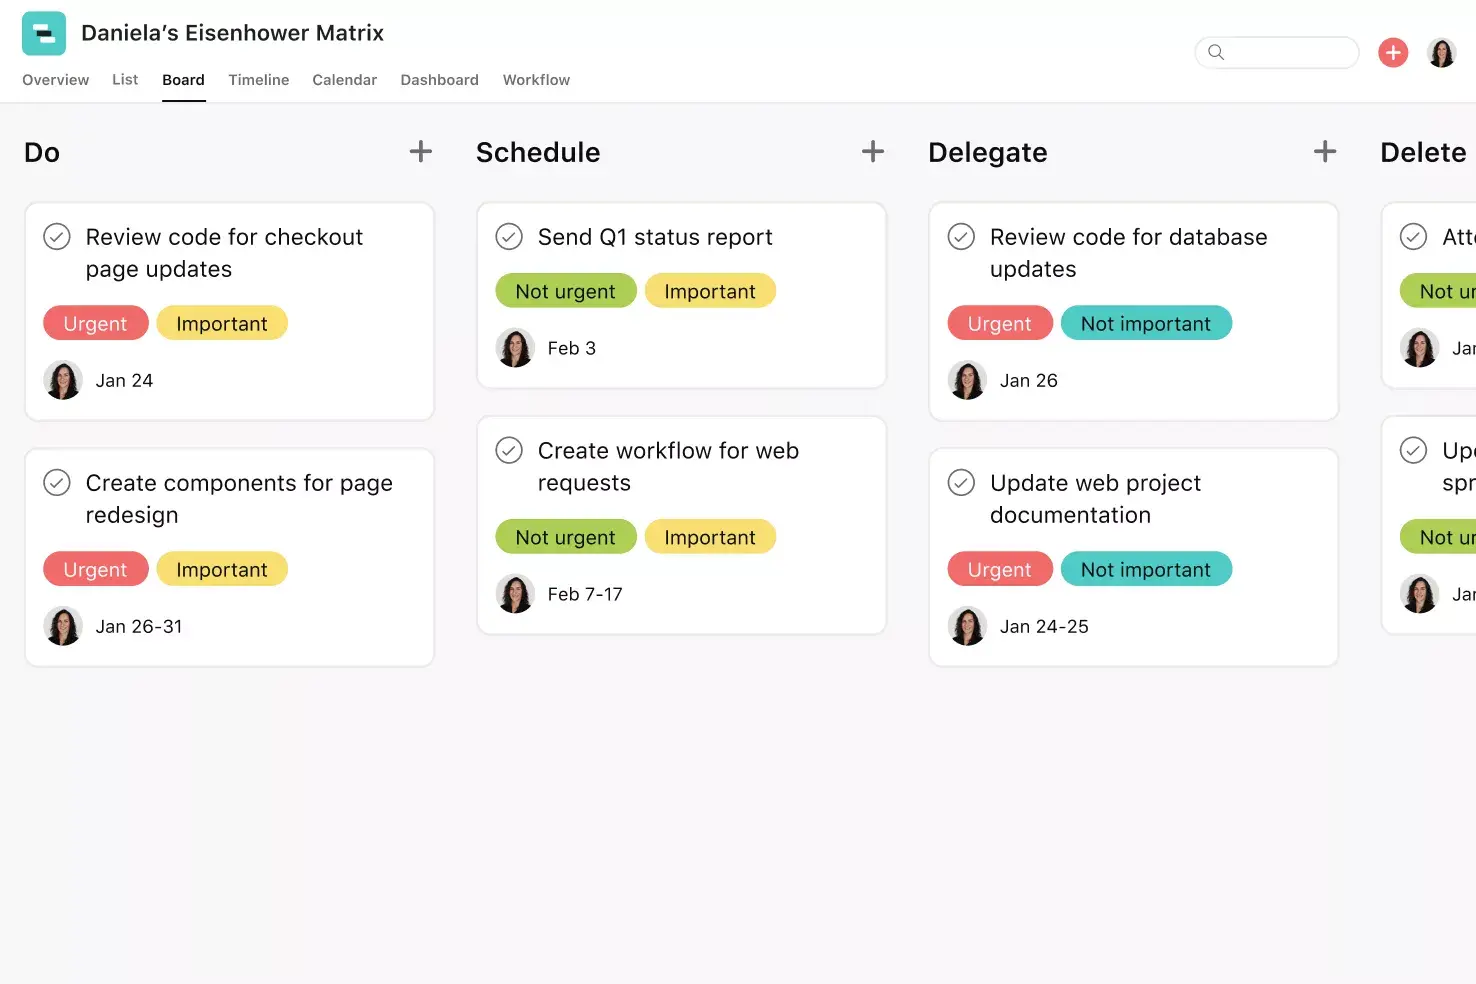Open the 'Send Q1 status report' task card

pos(655,237)
